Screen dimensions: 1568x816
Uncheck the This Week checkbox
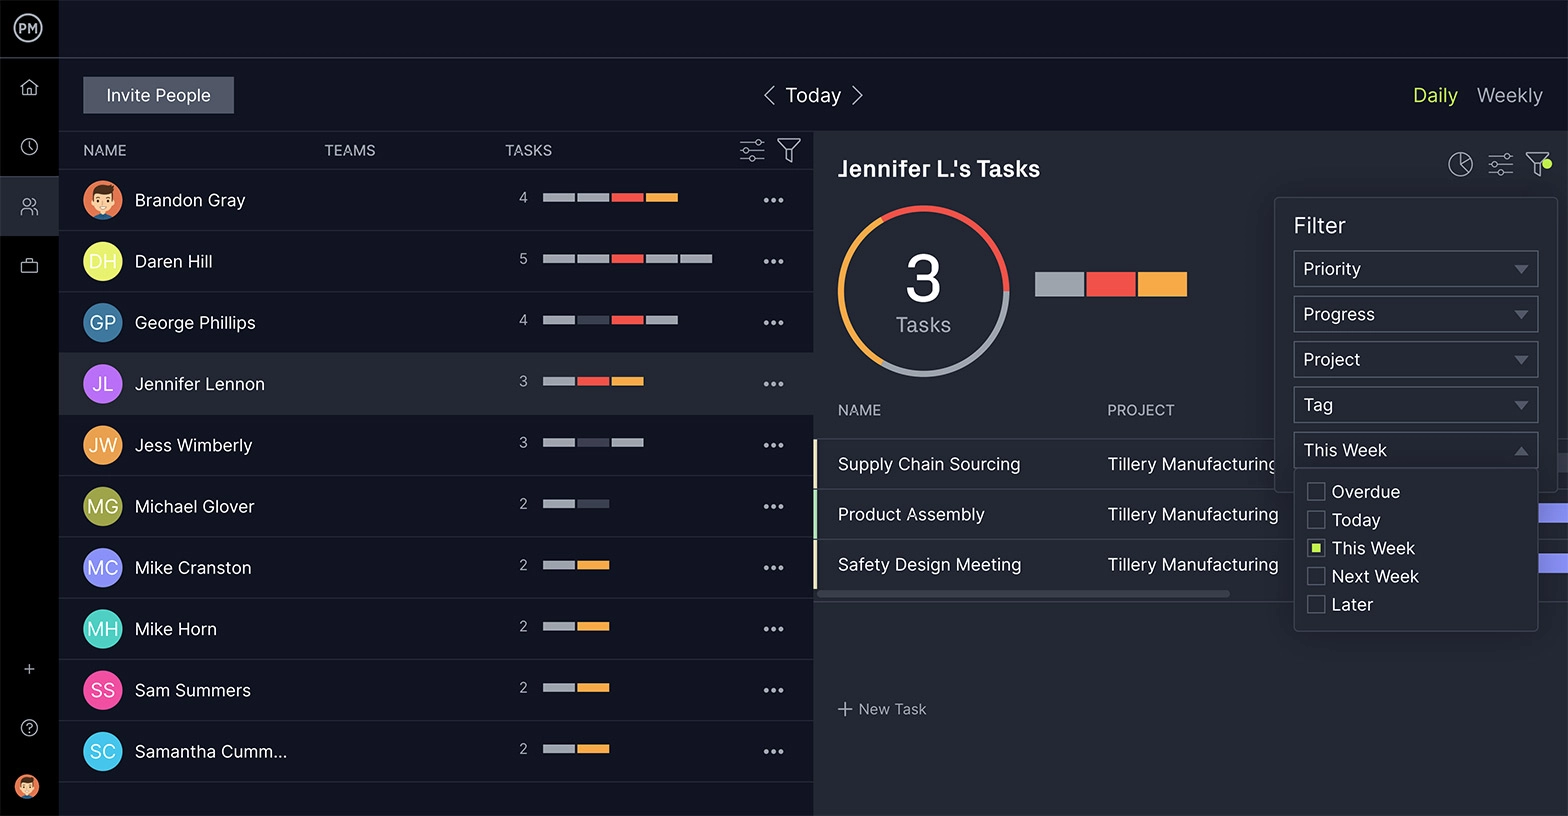point(1317,548)
